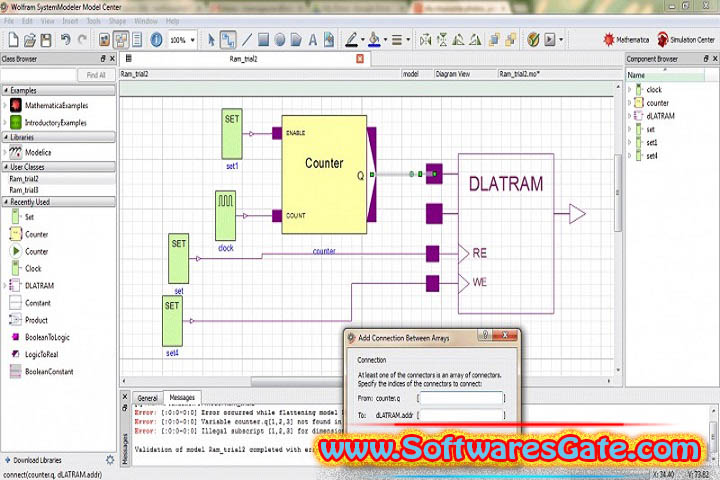Collapse the User Classes section

(x=6, y=167)
